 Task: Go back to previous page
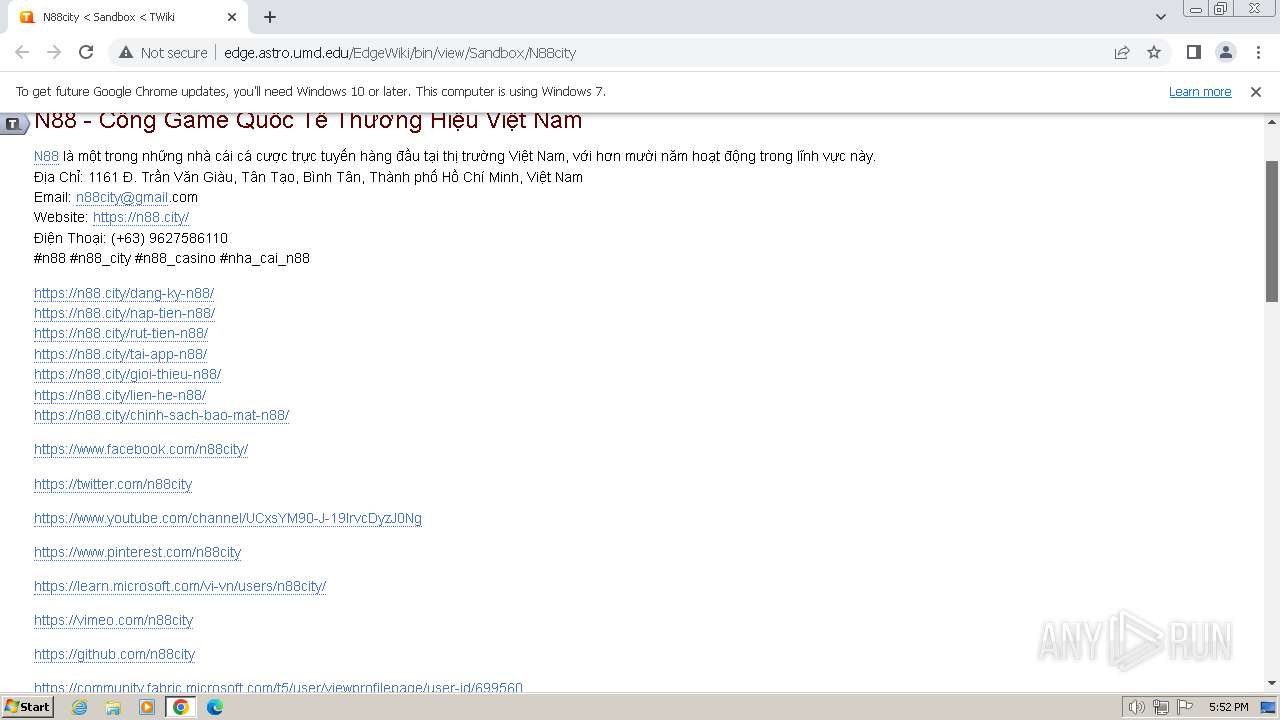tap(22, 52)
